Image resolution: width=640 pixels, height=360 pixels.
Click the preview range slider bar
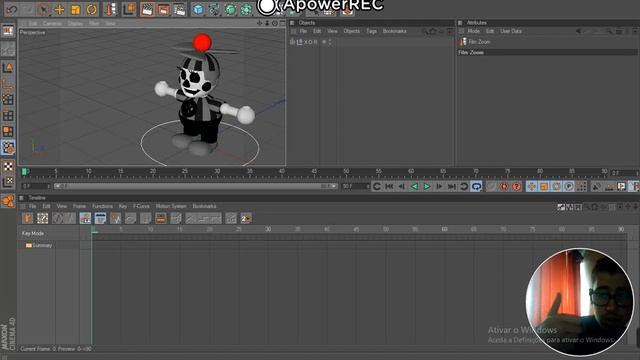pos(196,186)
